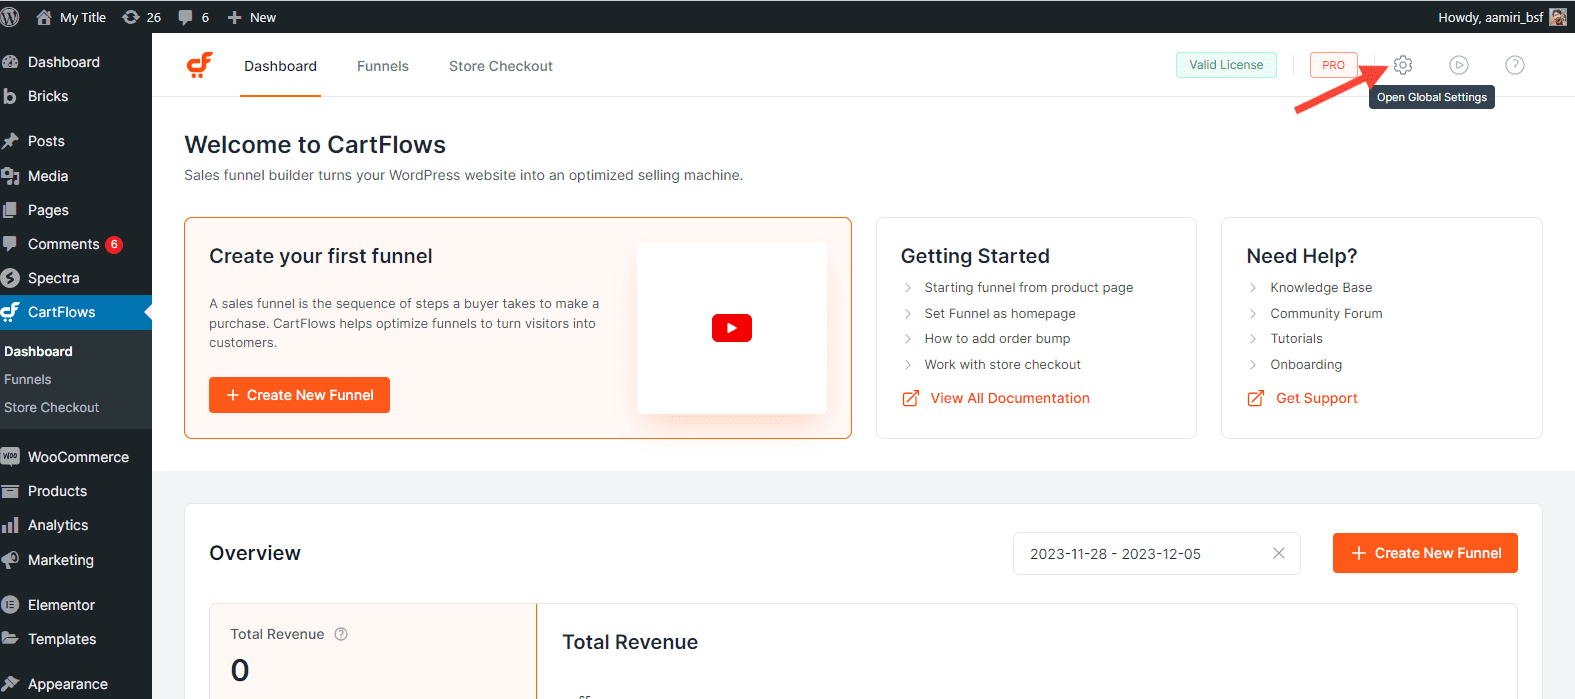
Task: Open the comments bubble in admin bar
Action: (x=193, y=17)
